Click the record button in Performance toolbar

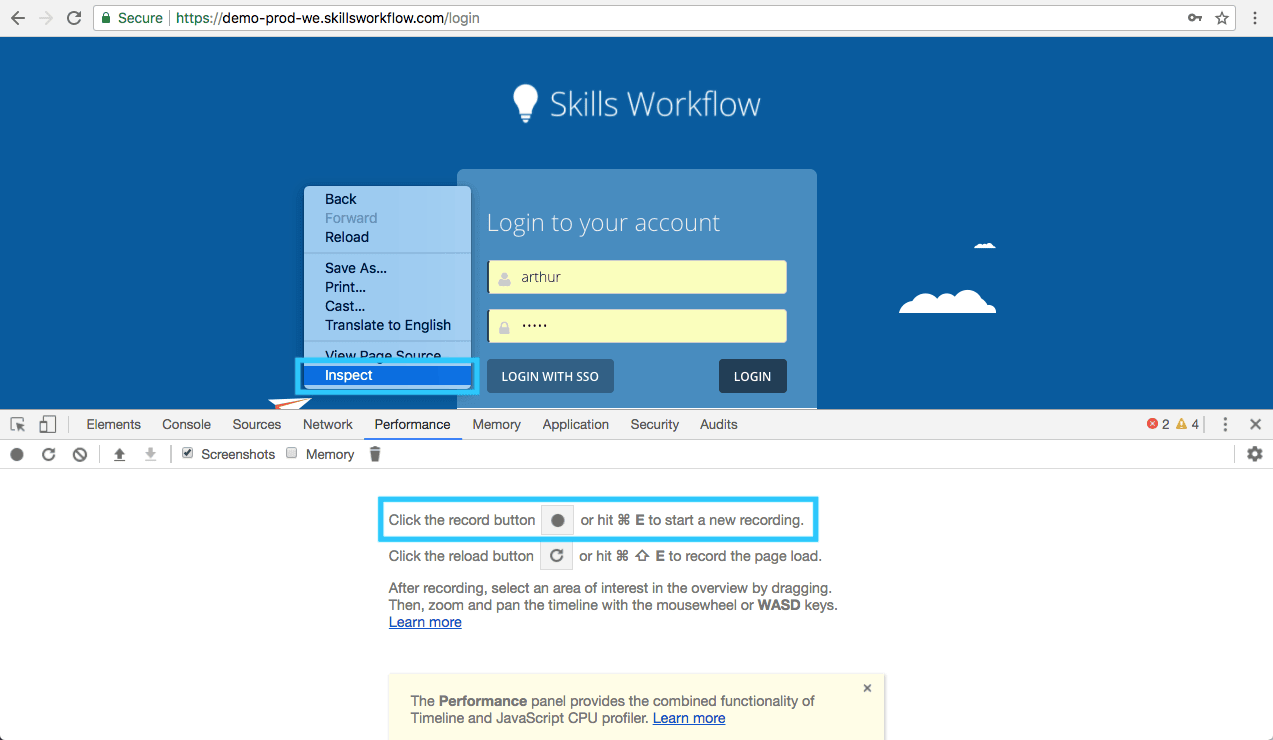click(17, 454)
